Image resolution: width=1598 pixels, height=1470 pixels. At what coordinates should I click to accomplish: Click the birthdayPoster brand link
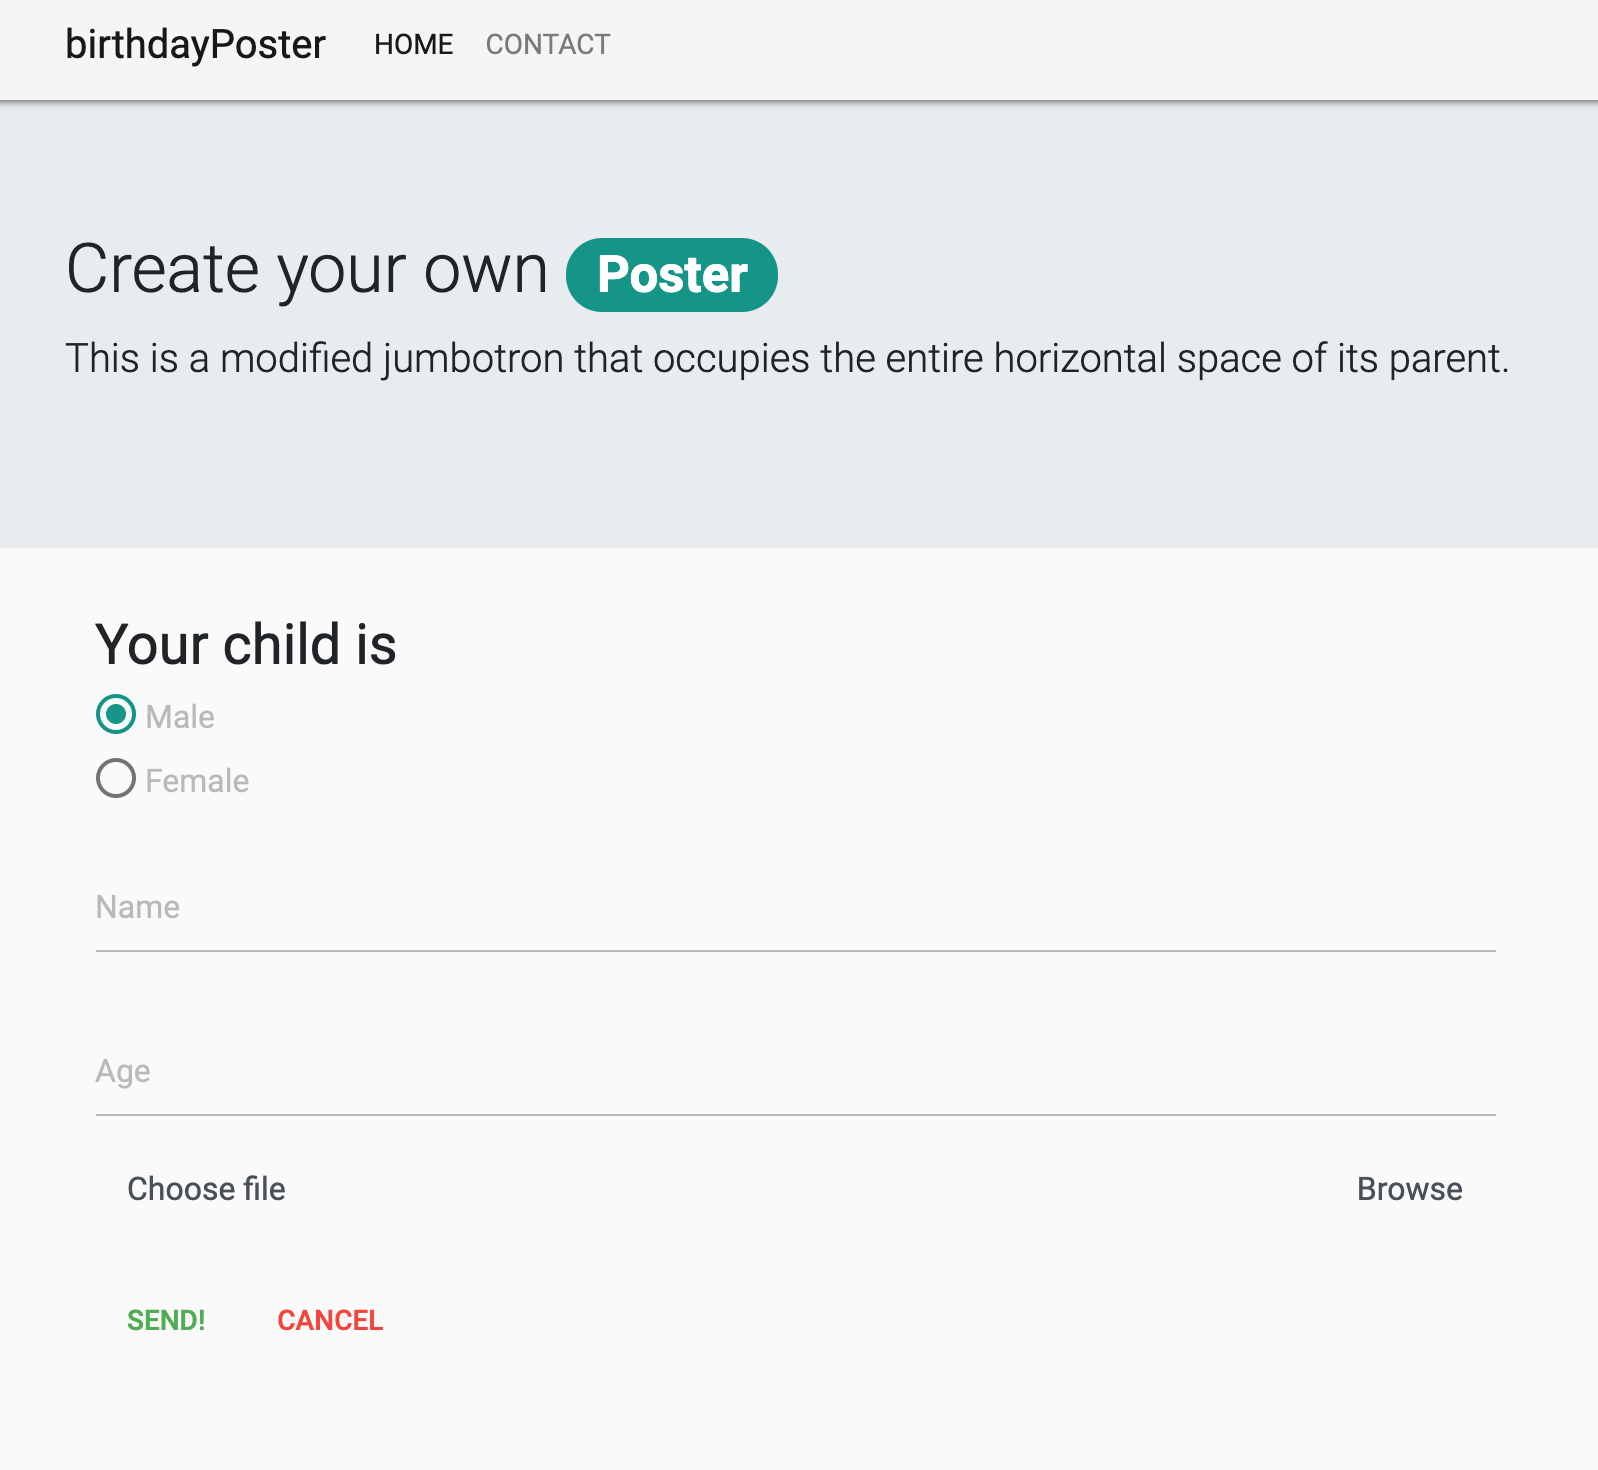pos(194,44)
